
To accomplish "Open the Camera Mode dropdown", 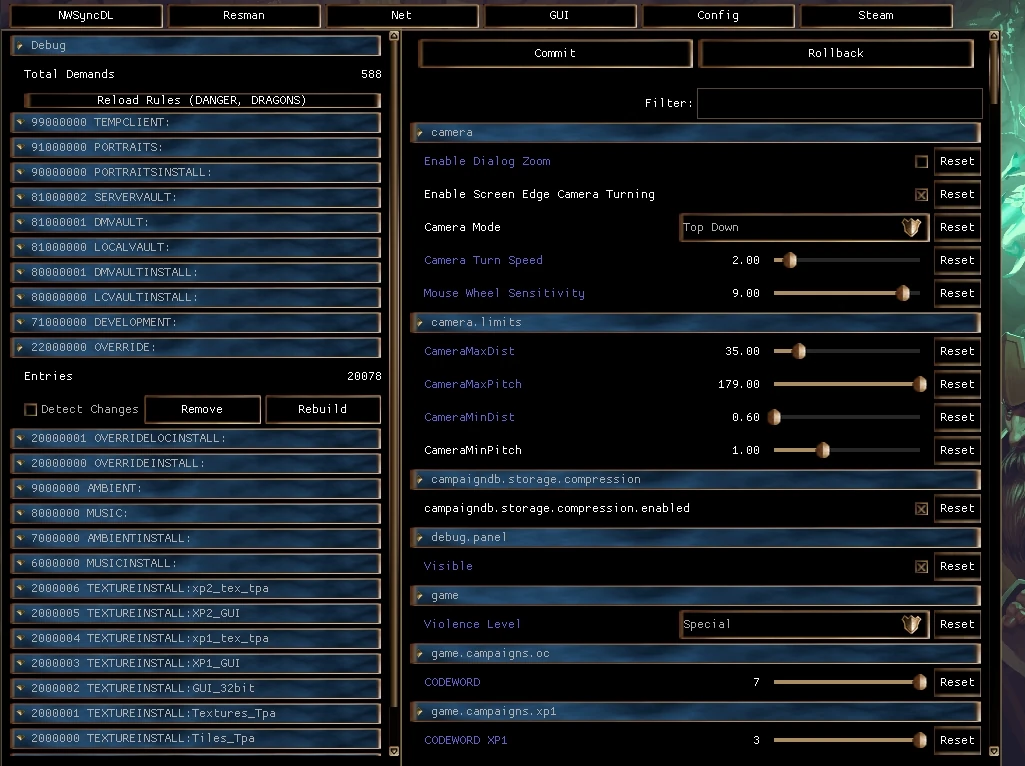I will tap(804, 227).
